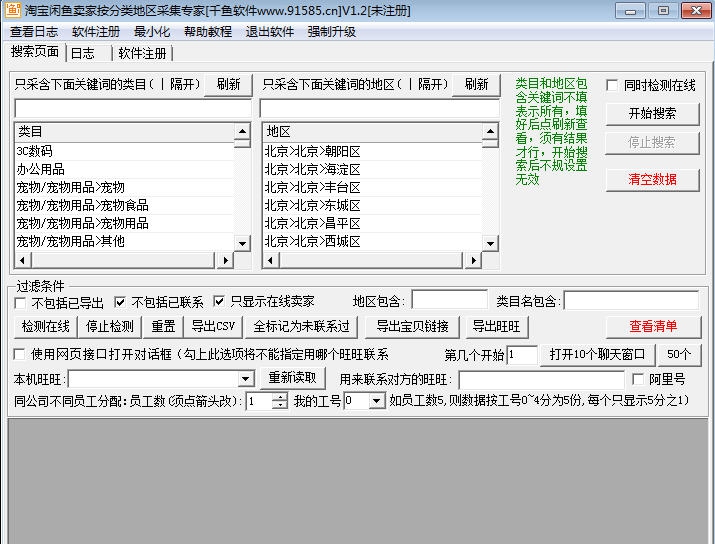
Task: Focus the category keyword input field
Action: click(133, 109)
